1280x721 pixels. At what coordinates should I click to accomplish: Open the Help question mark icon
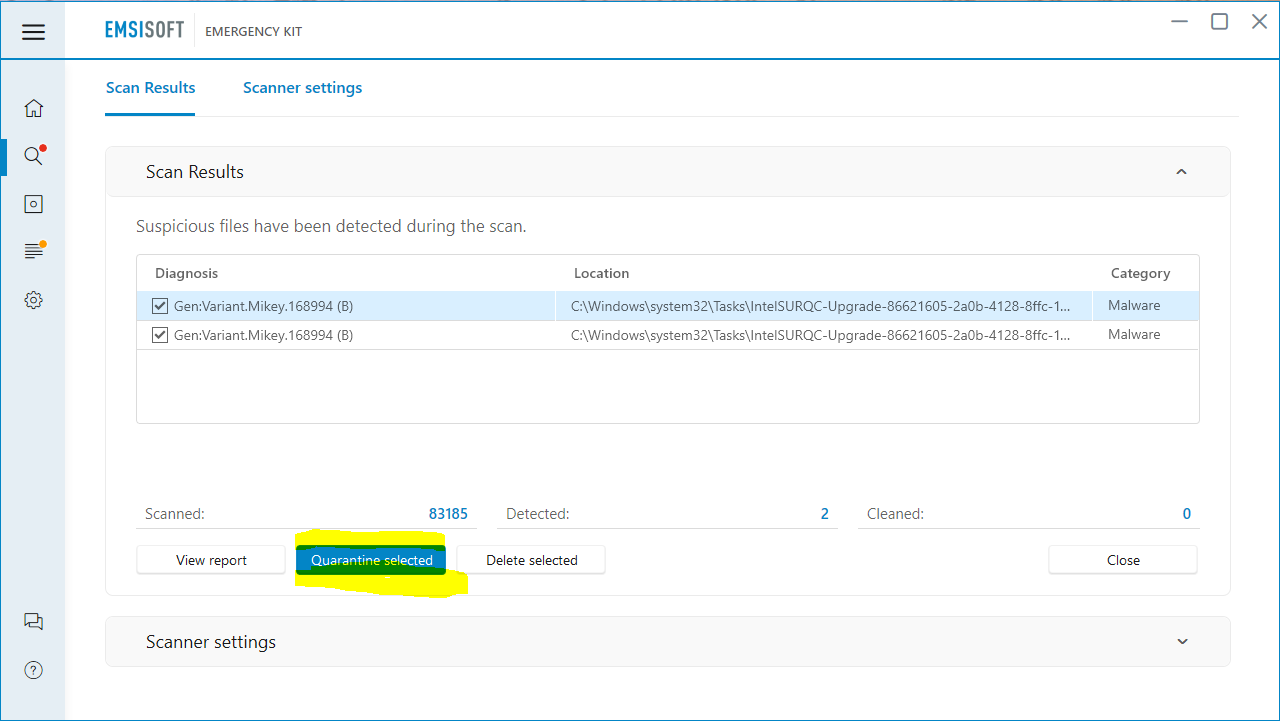(33, 670)
